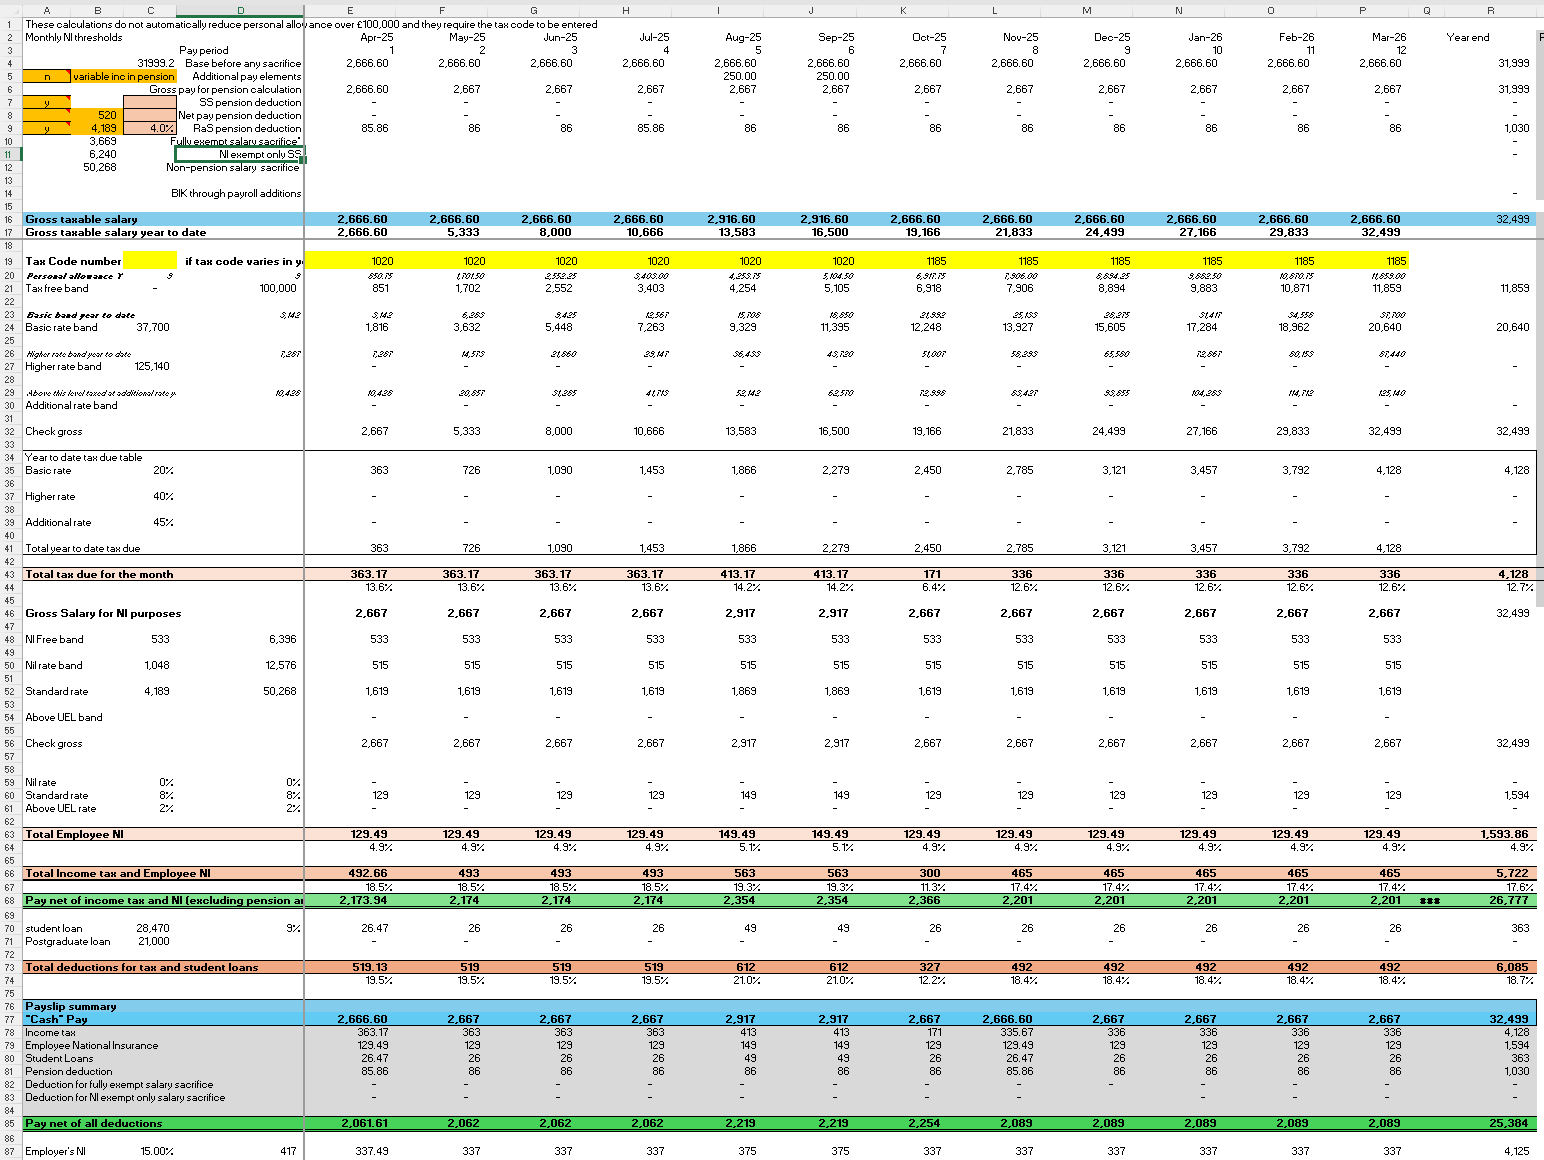
Task: Click the student loan threshold 28,470 cell
Action: (149, 928)
